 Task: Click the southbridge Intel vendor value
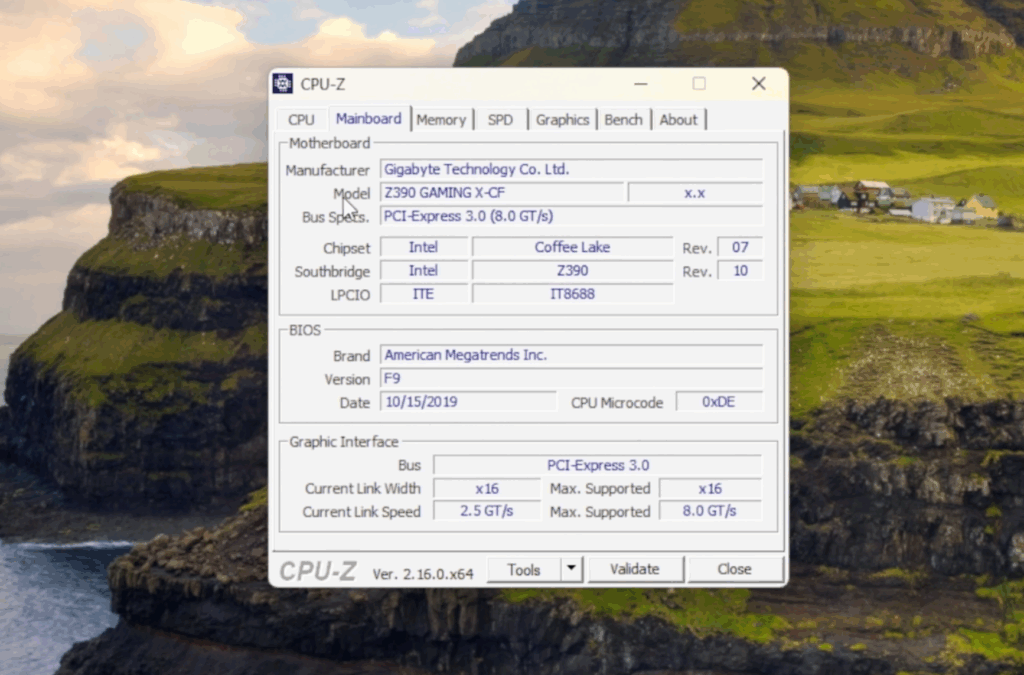pyautogui.click(x=424, y=271)
